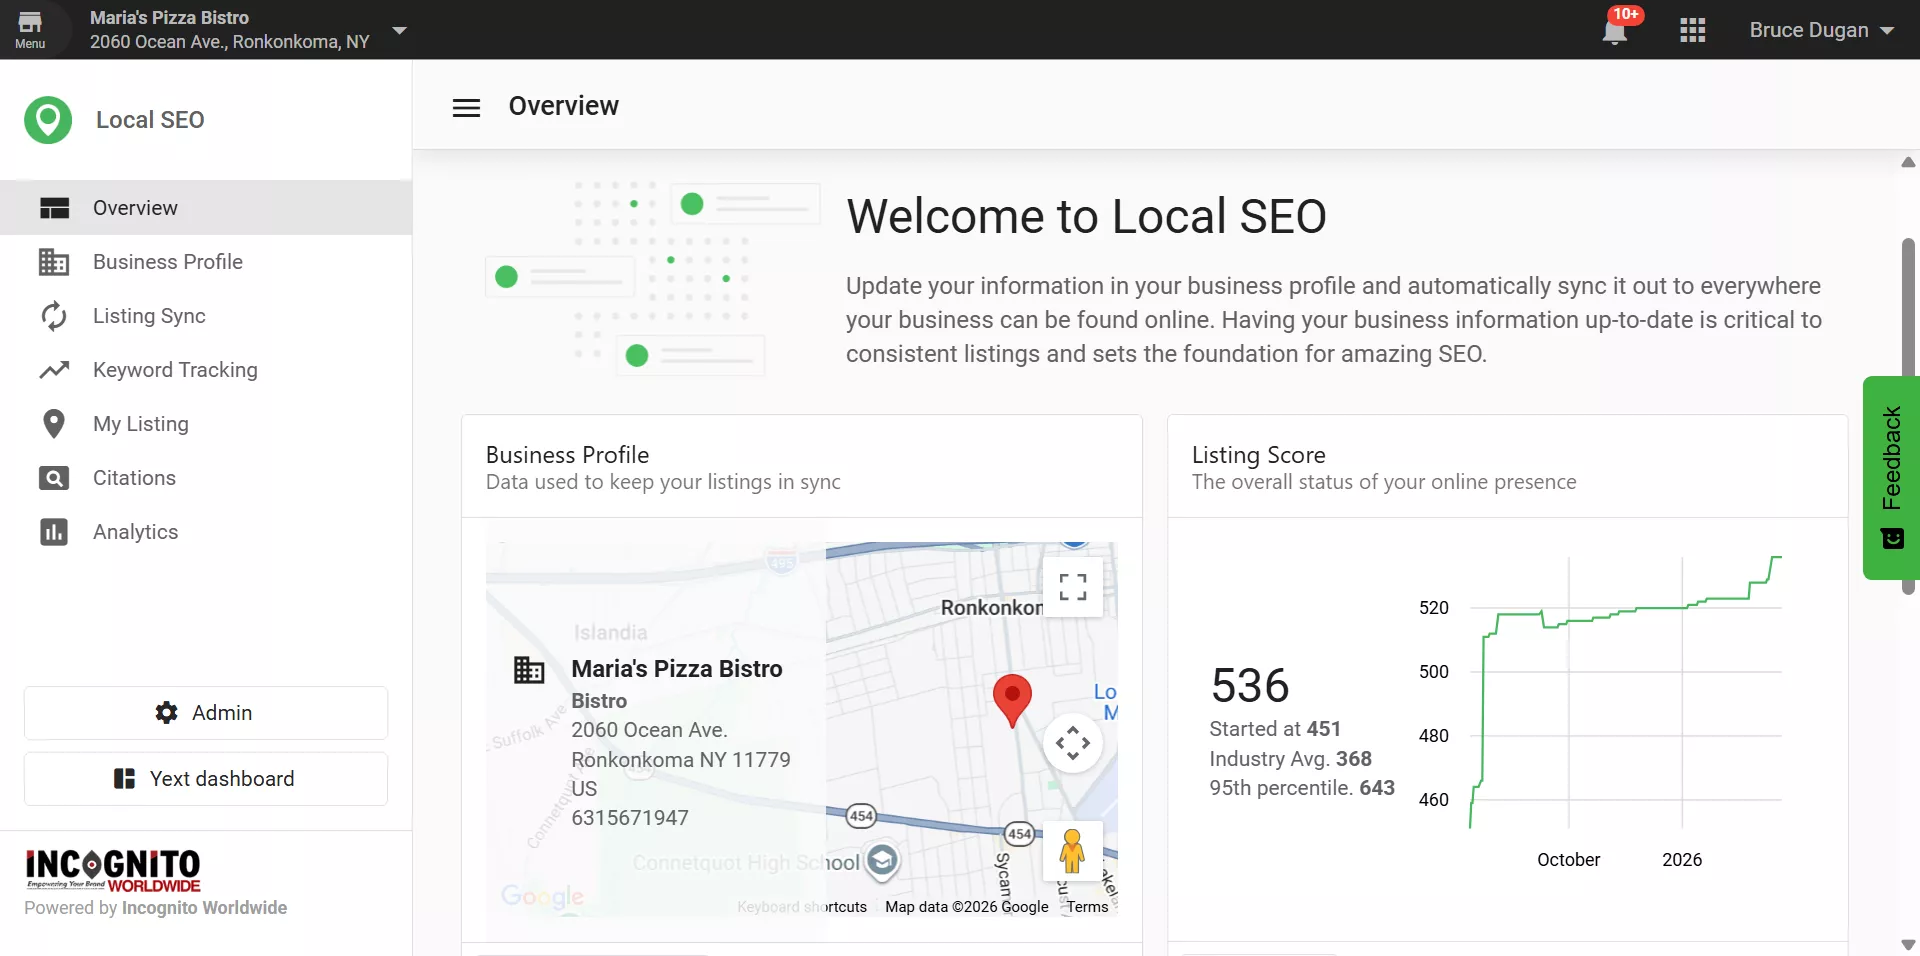Open the Feedback side tab
This screenshot has width=1920, height=956.
point(1892,478)
